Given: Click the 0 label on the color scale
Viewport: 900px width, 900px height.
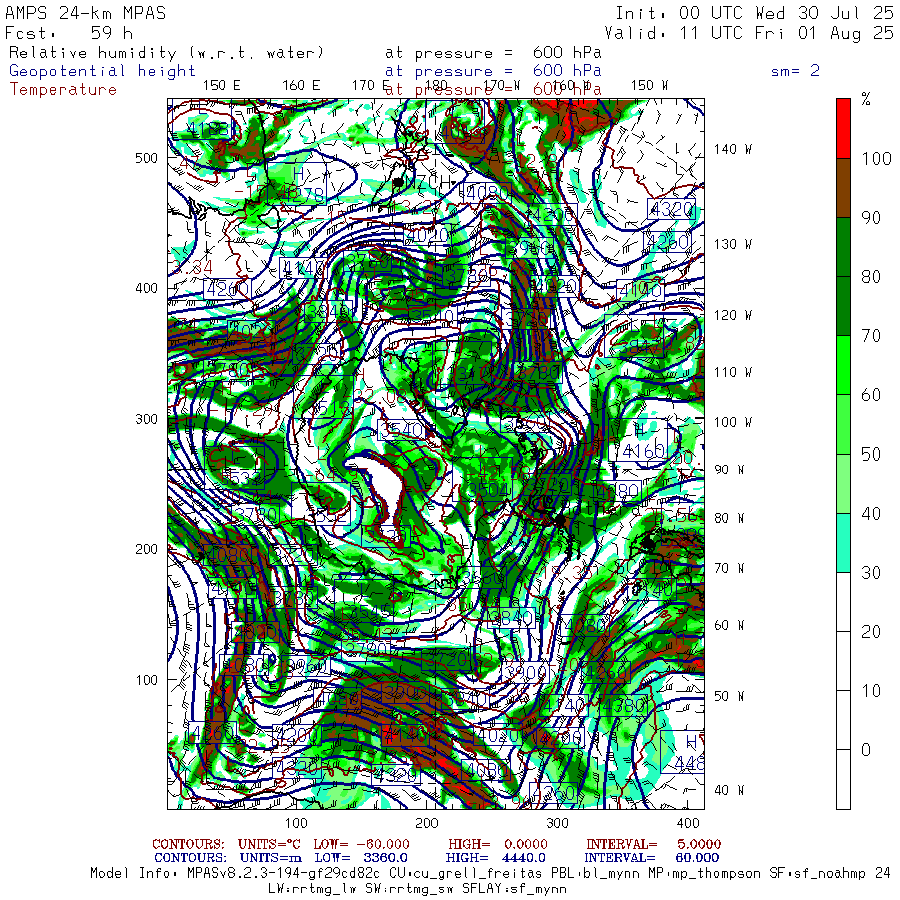Looking at the screenshot, I should pyautogui.click(x=866, y=750).
